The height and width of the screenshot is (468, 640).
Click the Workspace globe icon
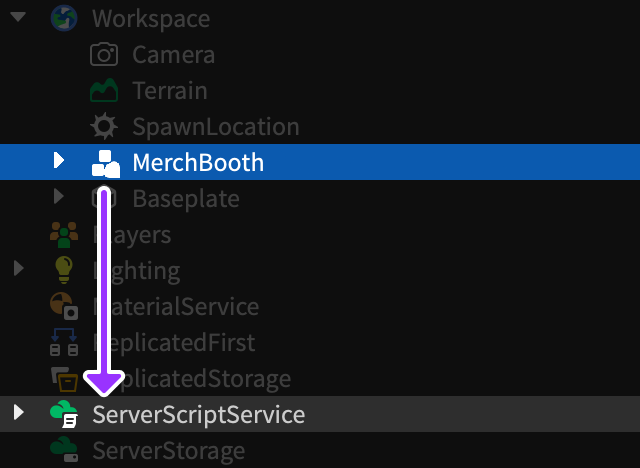64,18
